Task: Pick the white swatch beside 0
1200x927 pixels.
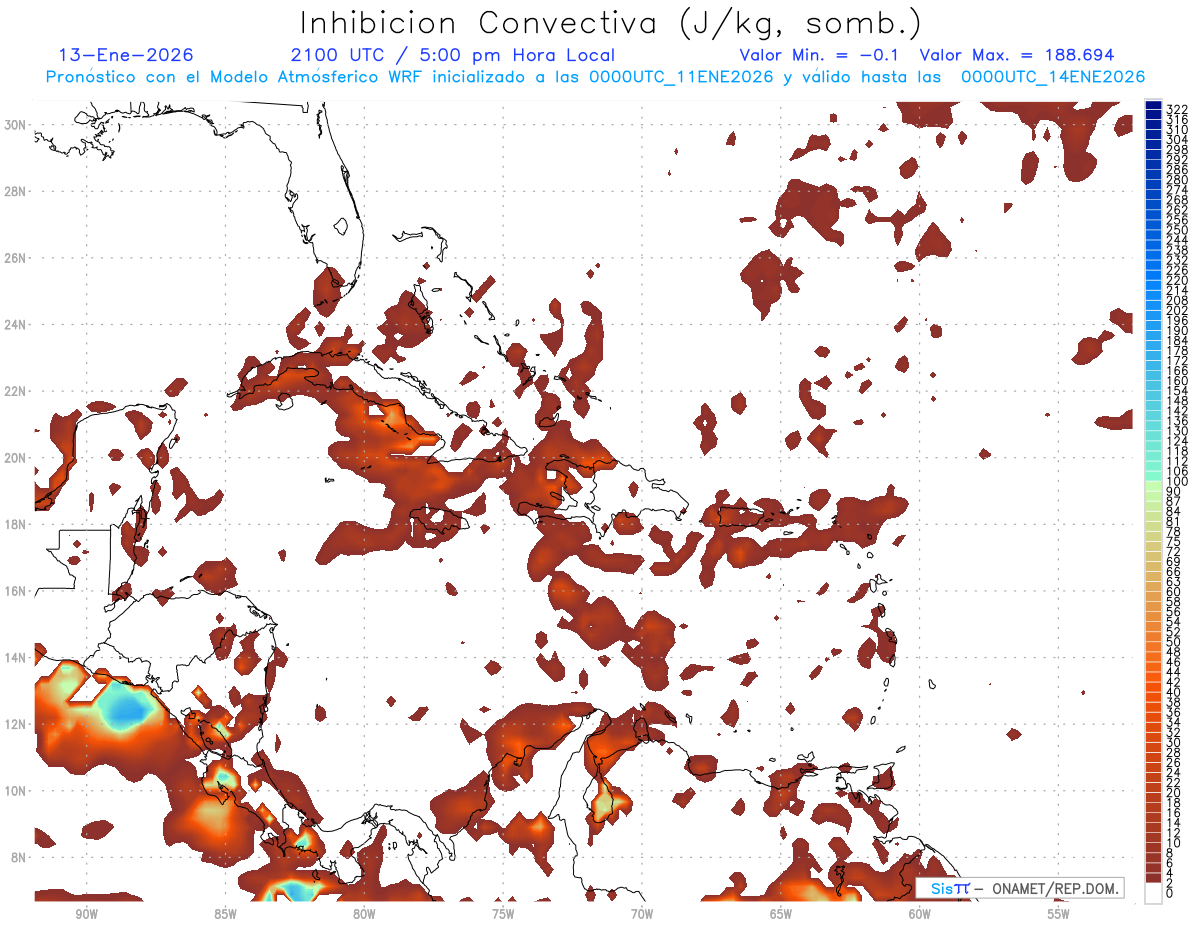Action: pos(1154,893)
